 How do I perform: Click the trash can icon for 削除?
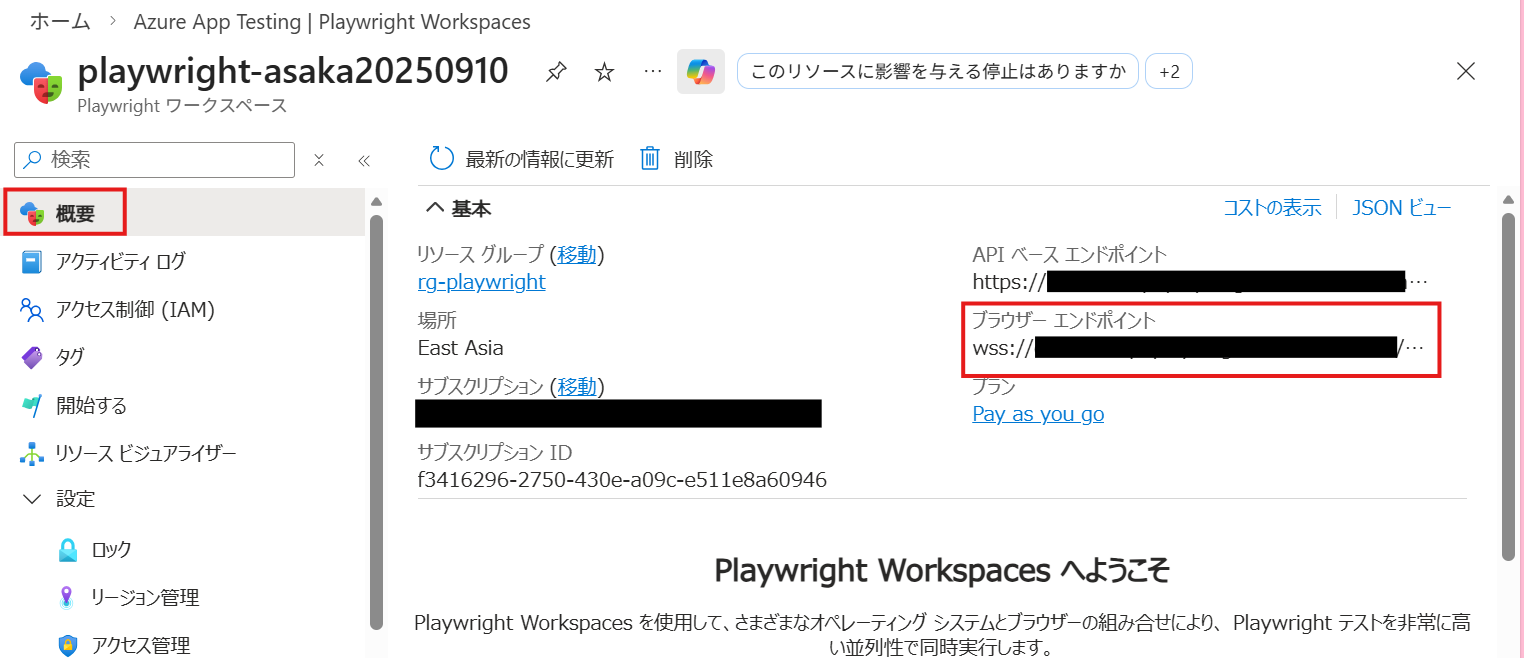coord(650,158)
